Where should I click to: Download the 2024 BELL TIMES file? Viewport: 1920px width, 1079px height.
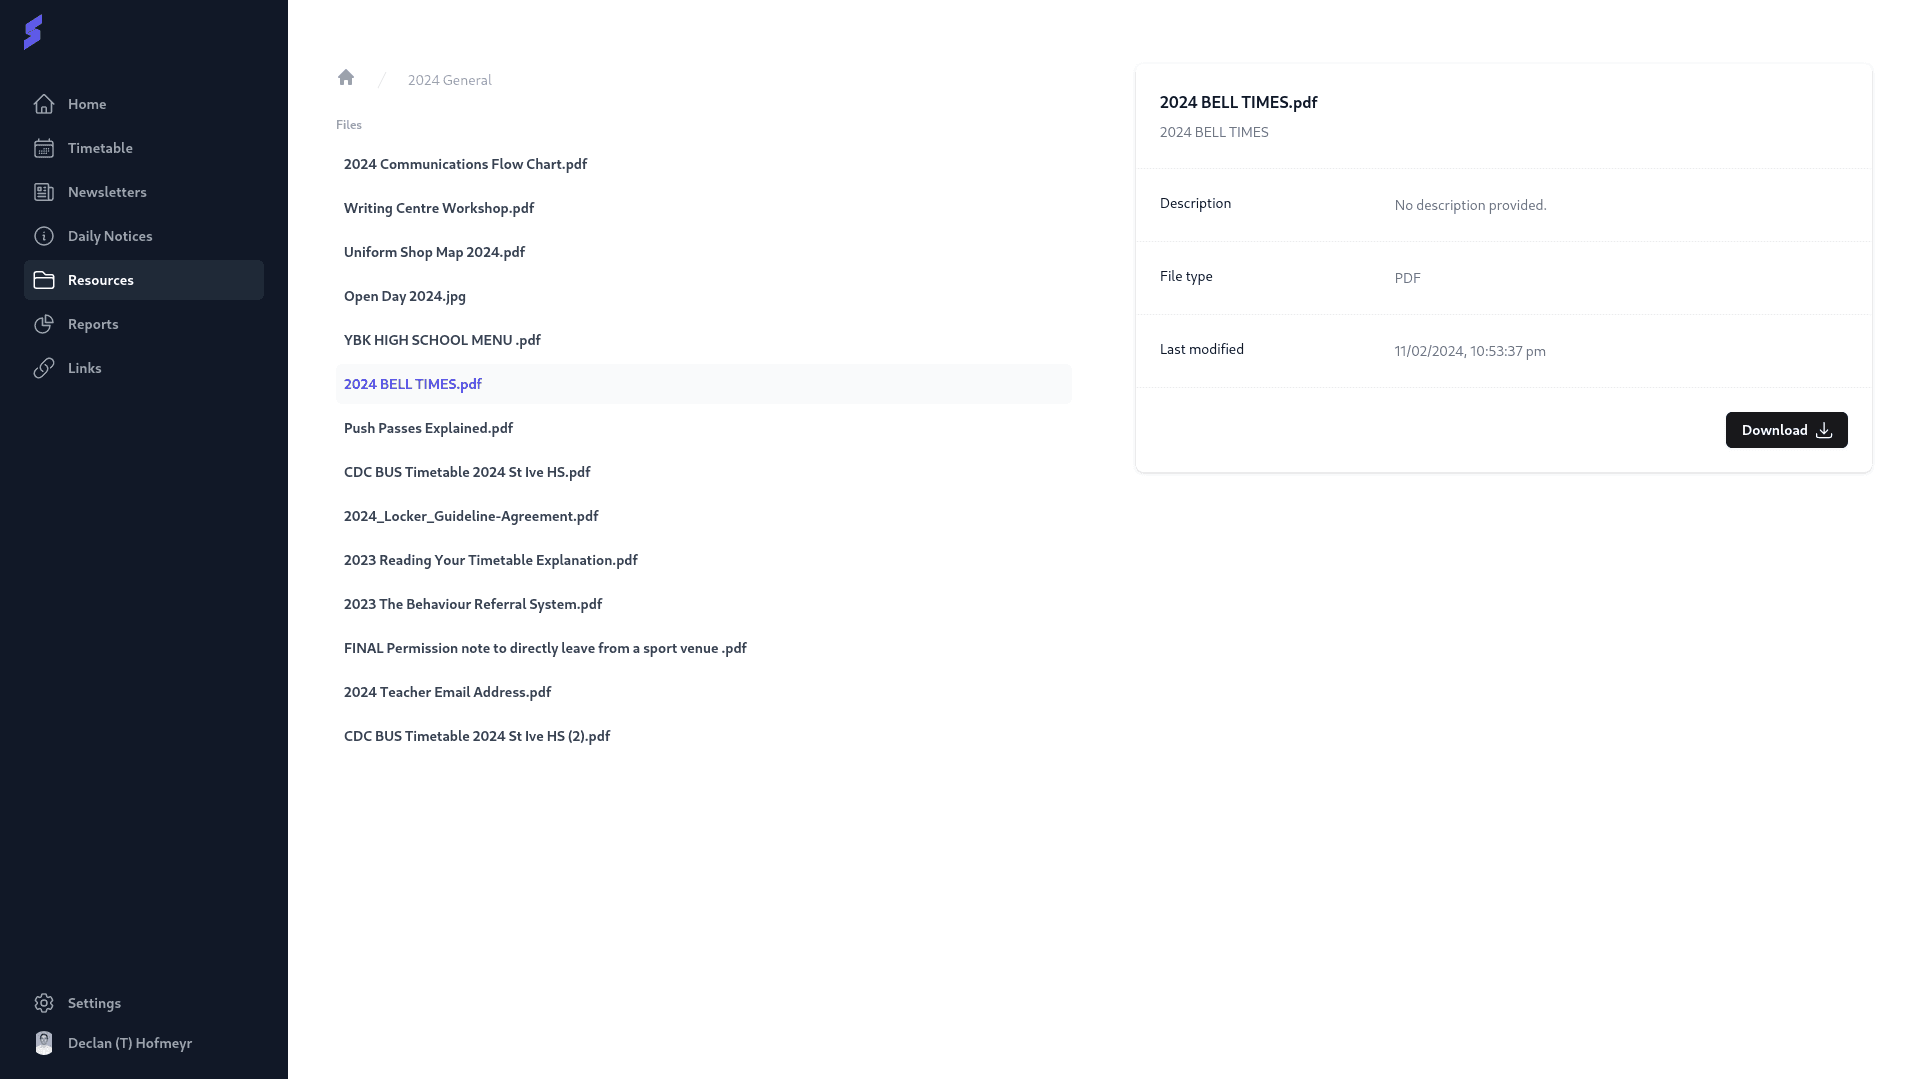pos(1786,430)
